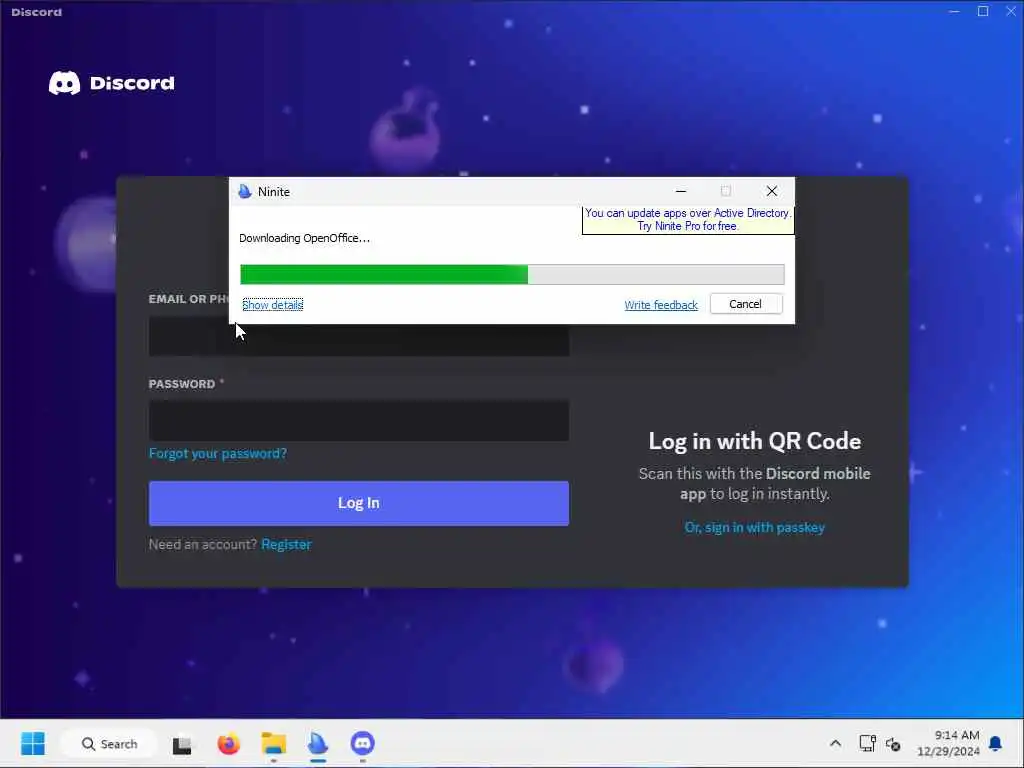Image resolution: width=1024 pixels, height=768 pixels.
Task: Choose Or, sign in with passkey
Action: 754,528
